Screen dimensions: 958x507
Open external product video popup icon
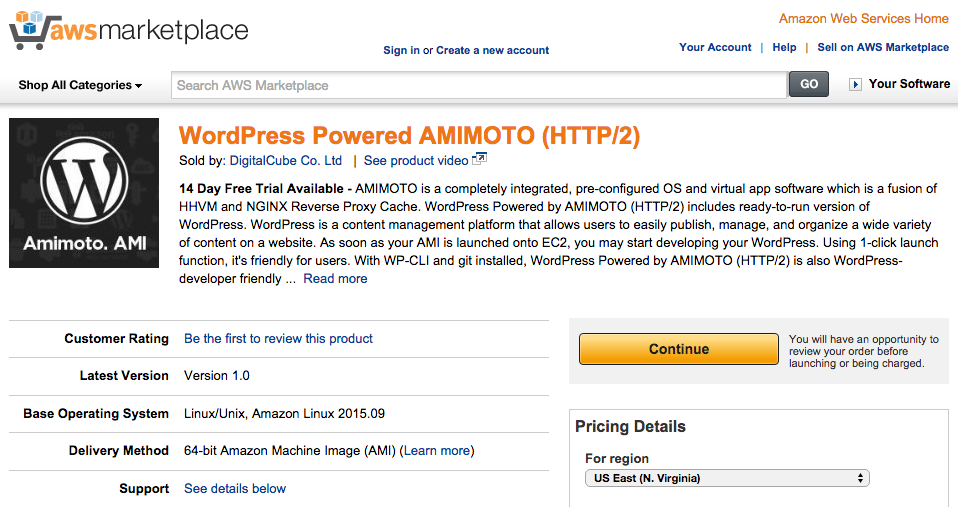(480, 159)
